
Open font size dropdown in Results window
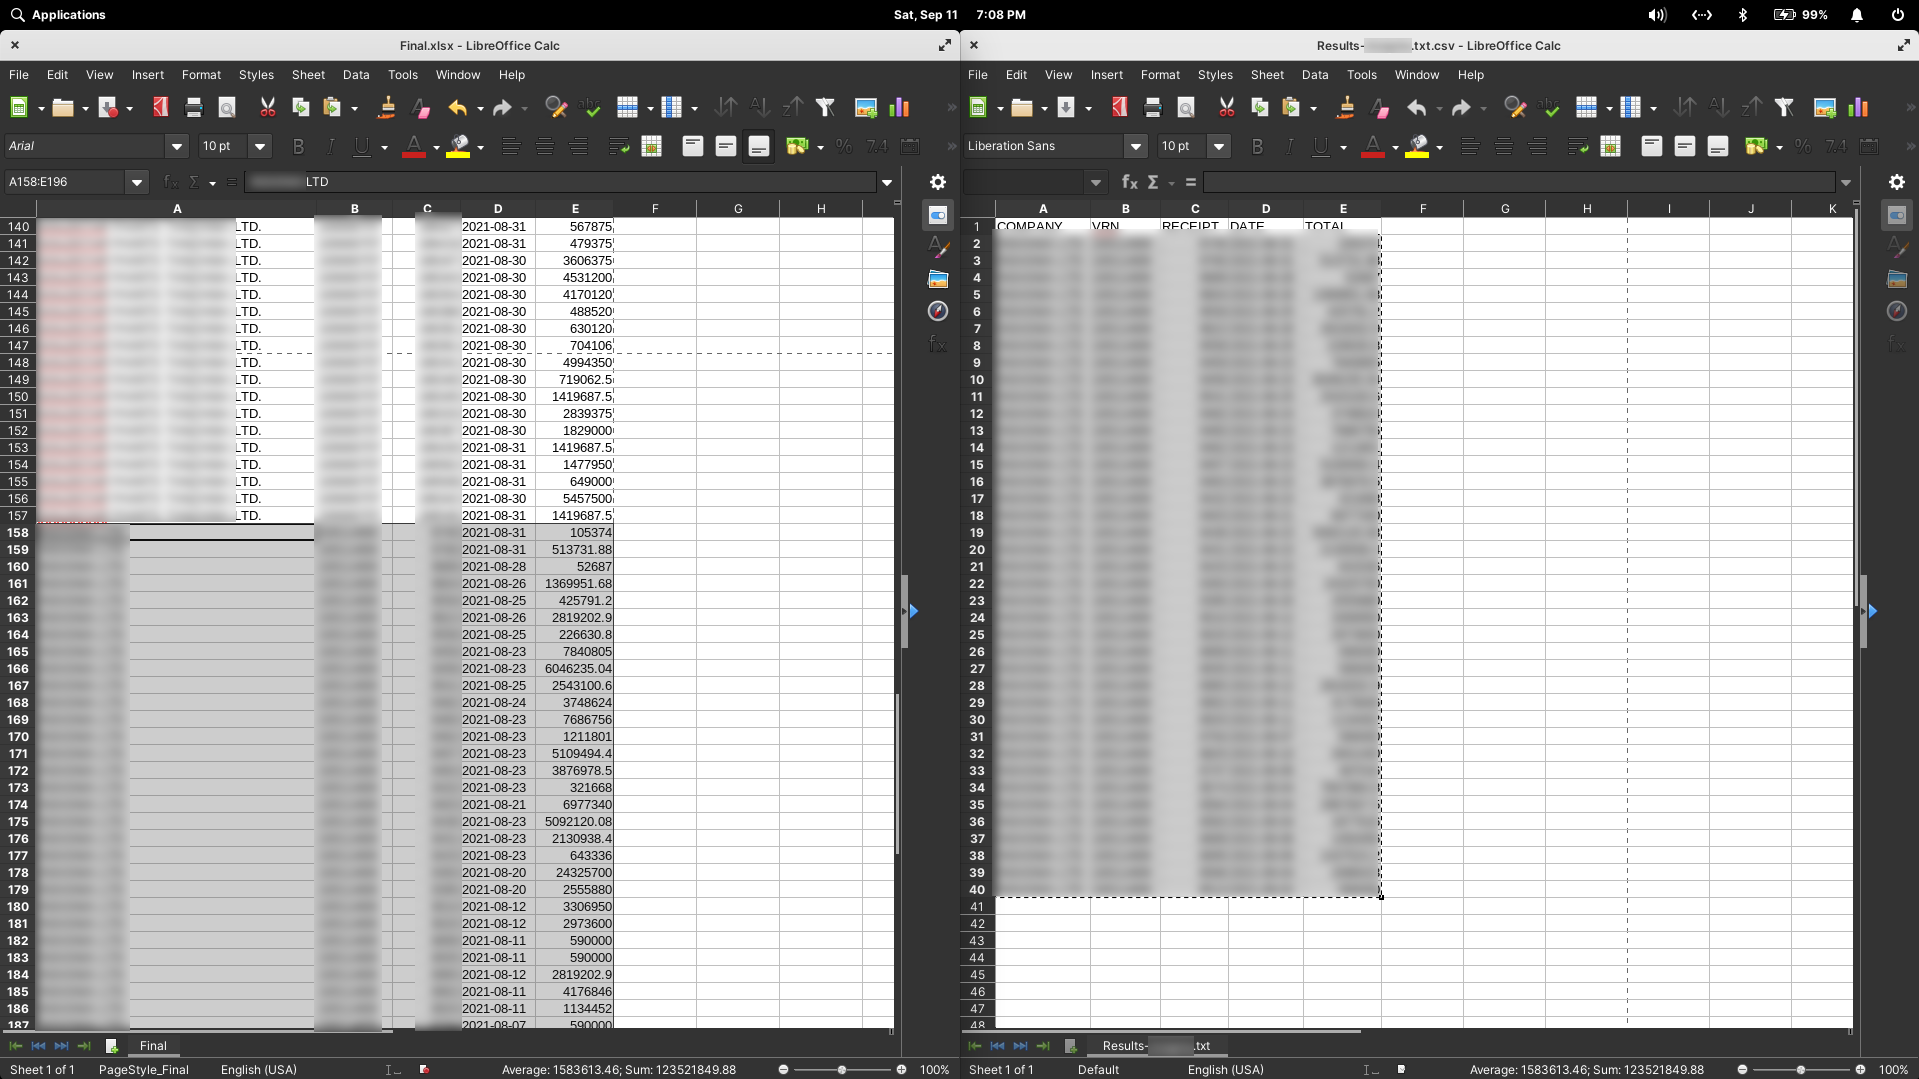[x=1218, y=147]
